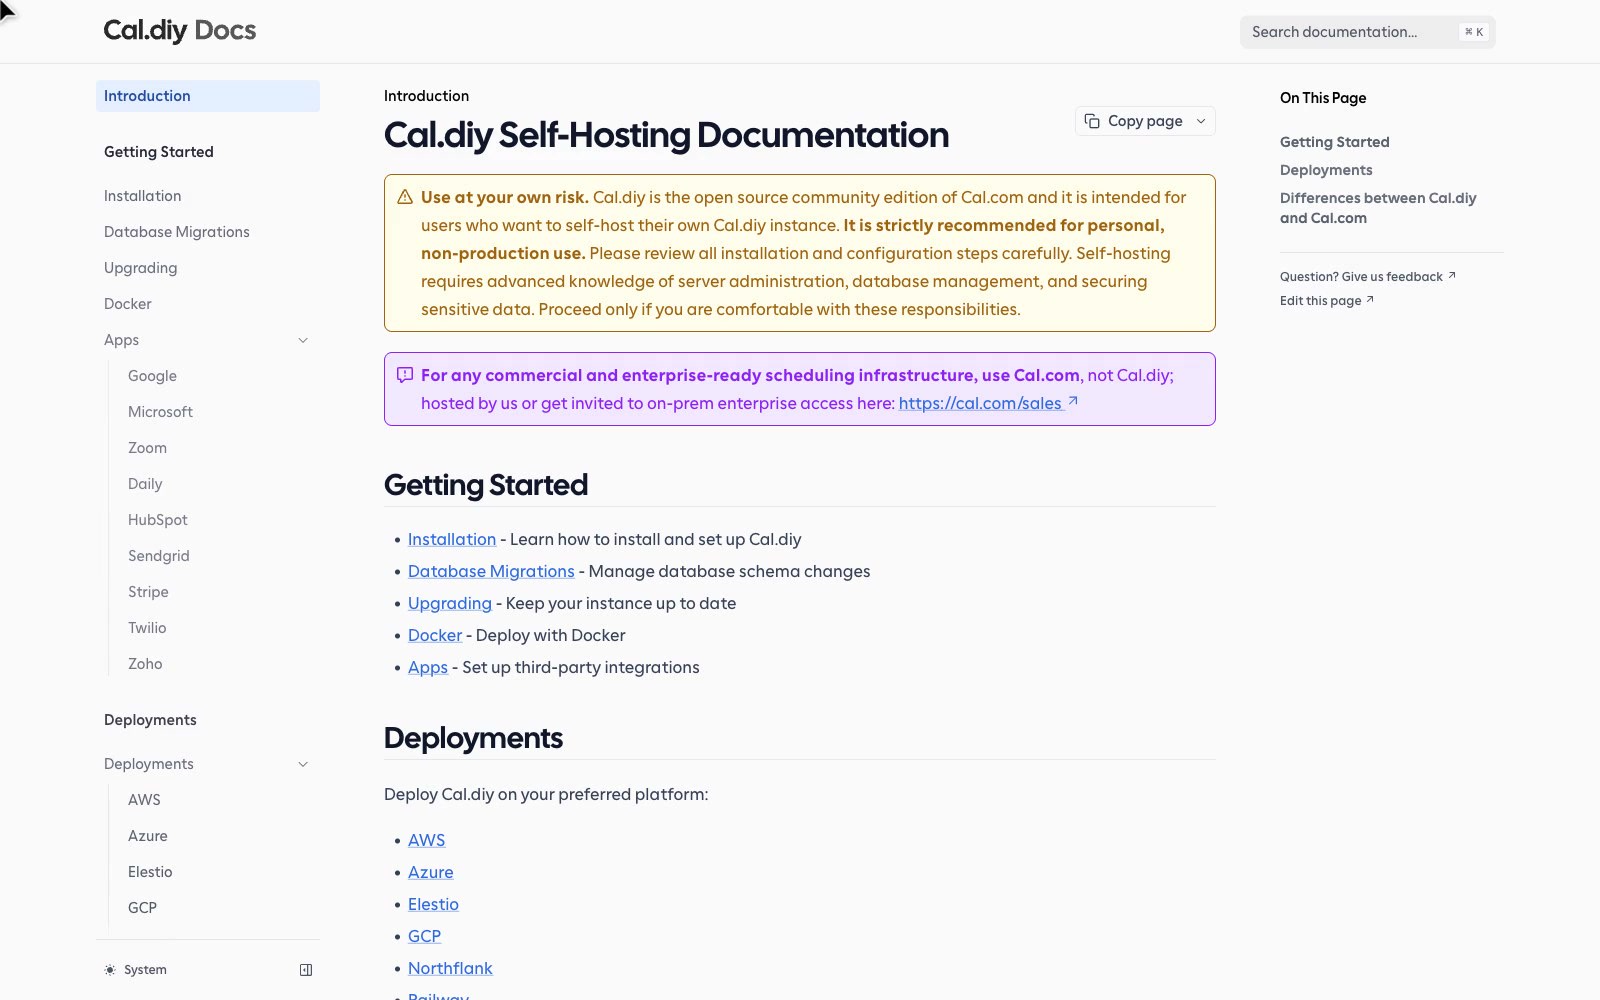
Task: Click the sidebar collapse icon near System
Action: pyautogui.click(x=306, y=970)
